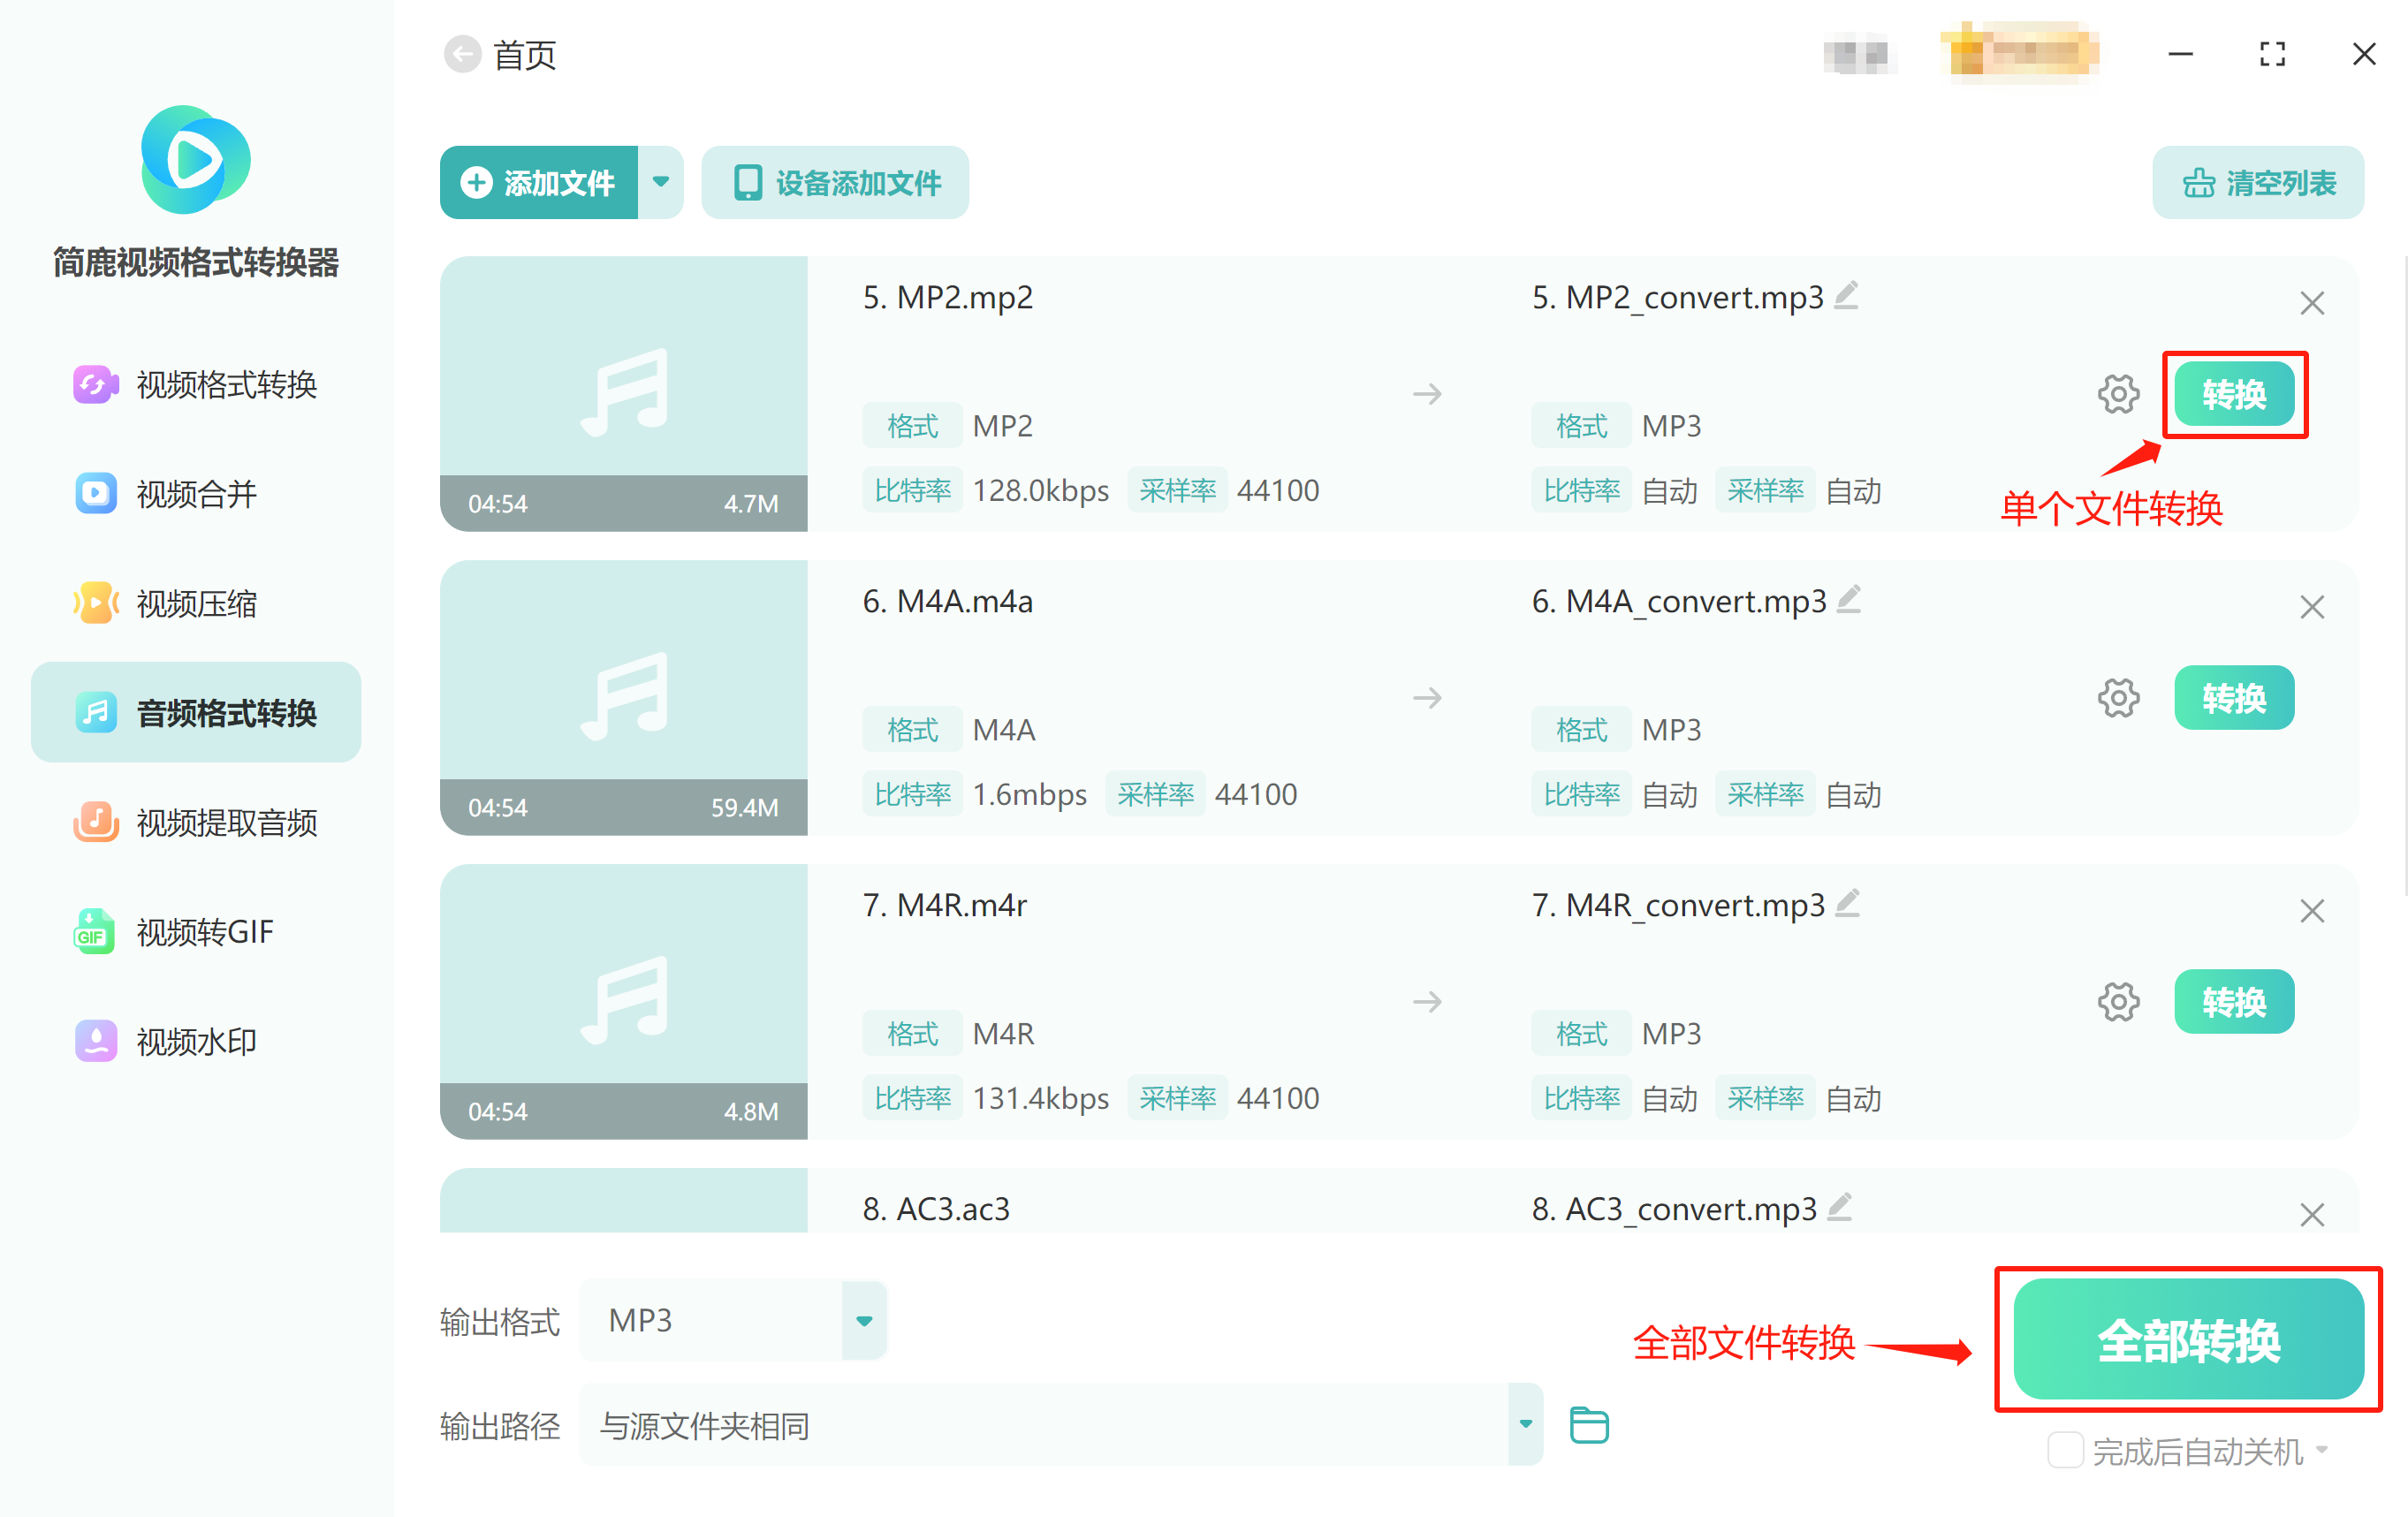2408x1517 pixels.
Task: Click 清空列表 to clear the list
Action: tap(2257, 183)
